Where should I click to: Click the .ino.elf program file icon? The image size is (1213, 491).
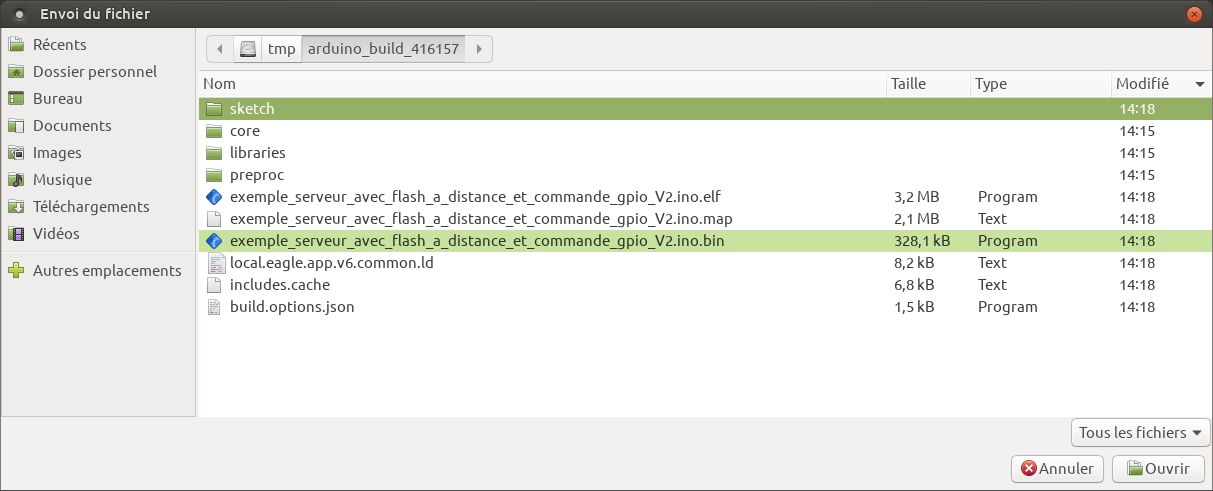pos(213,197)
